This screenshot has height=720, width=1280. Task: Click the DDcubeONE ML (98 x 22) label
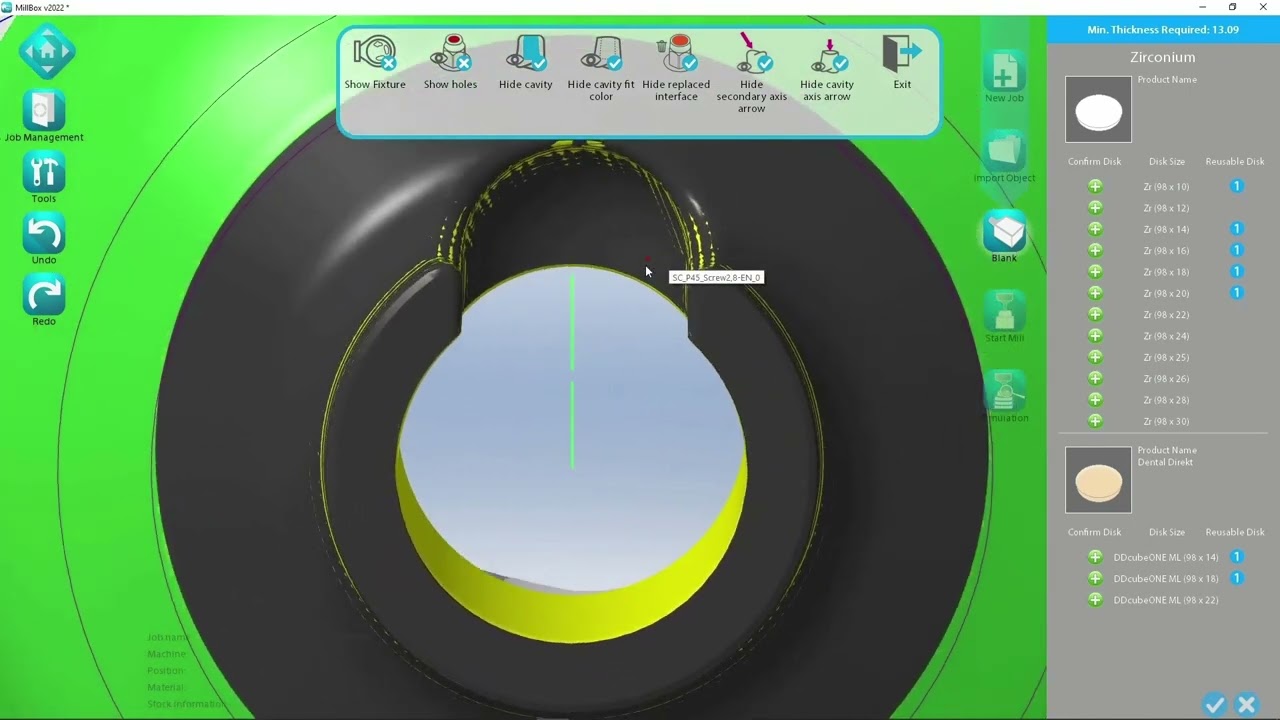coord(1166,600)
